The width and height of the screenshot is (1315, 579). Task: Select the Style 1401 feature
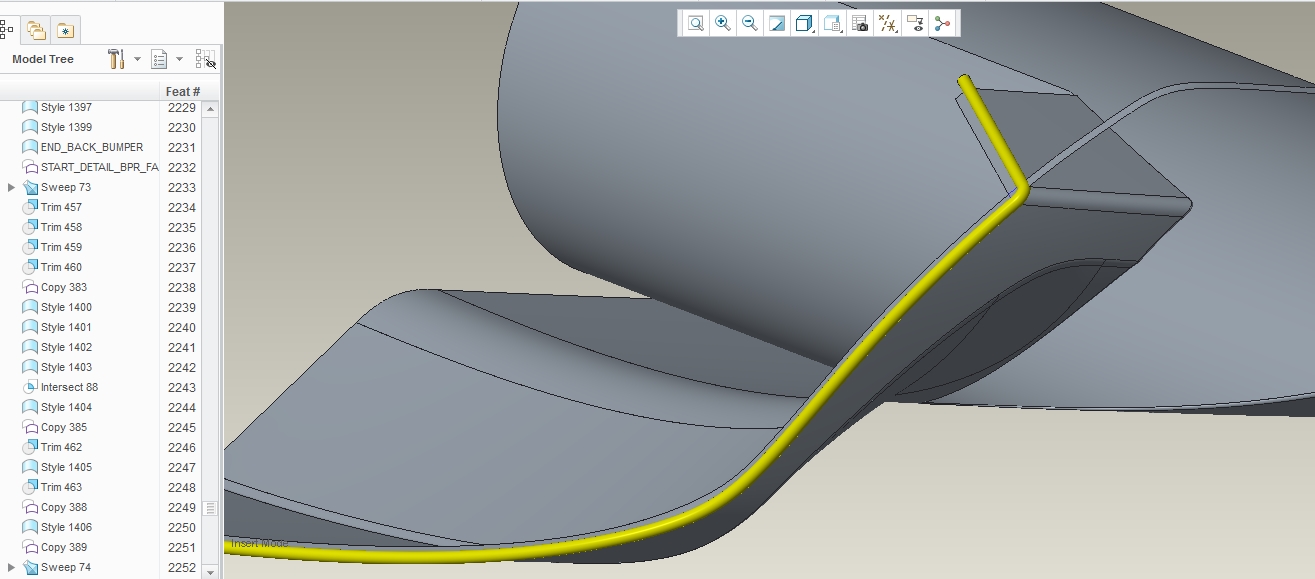pyautogui.click(x=66, y=327)
